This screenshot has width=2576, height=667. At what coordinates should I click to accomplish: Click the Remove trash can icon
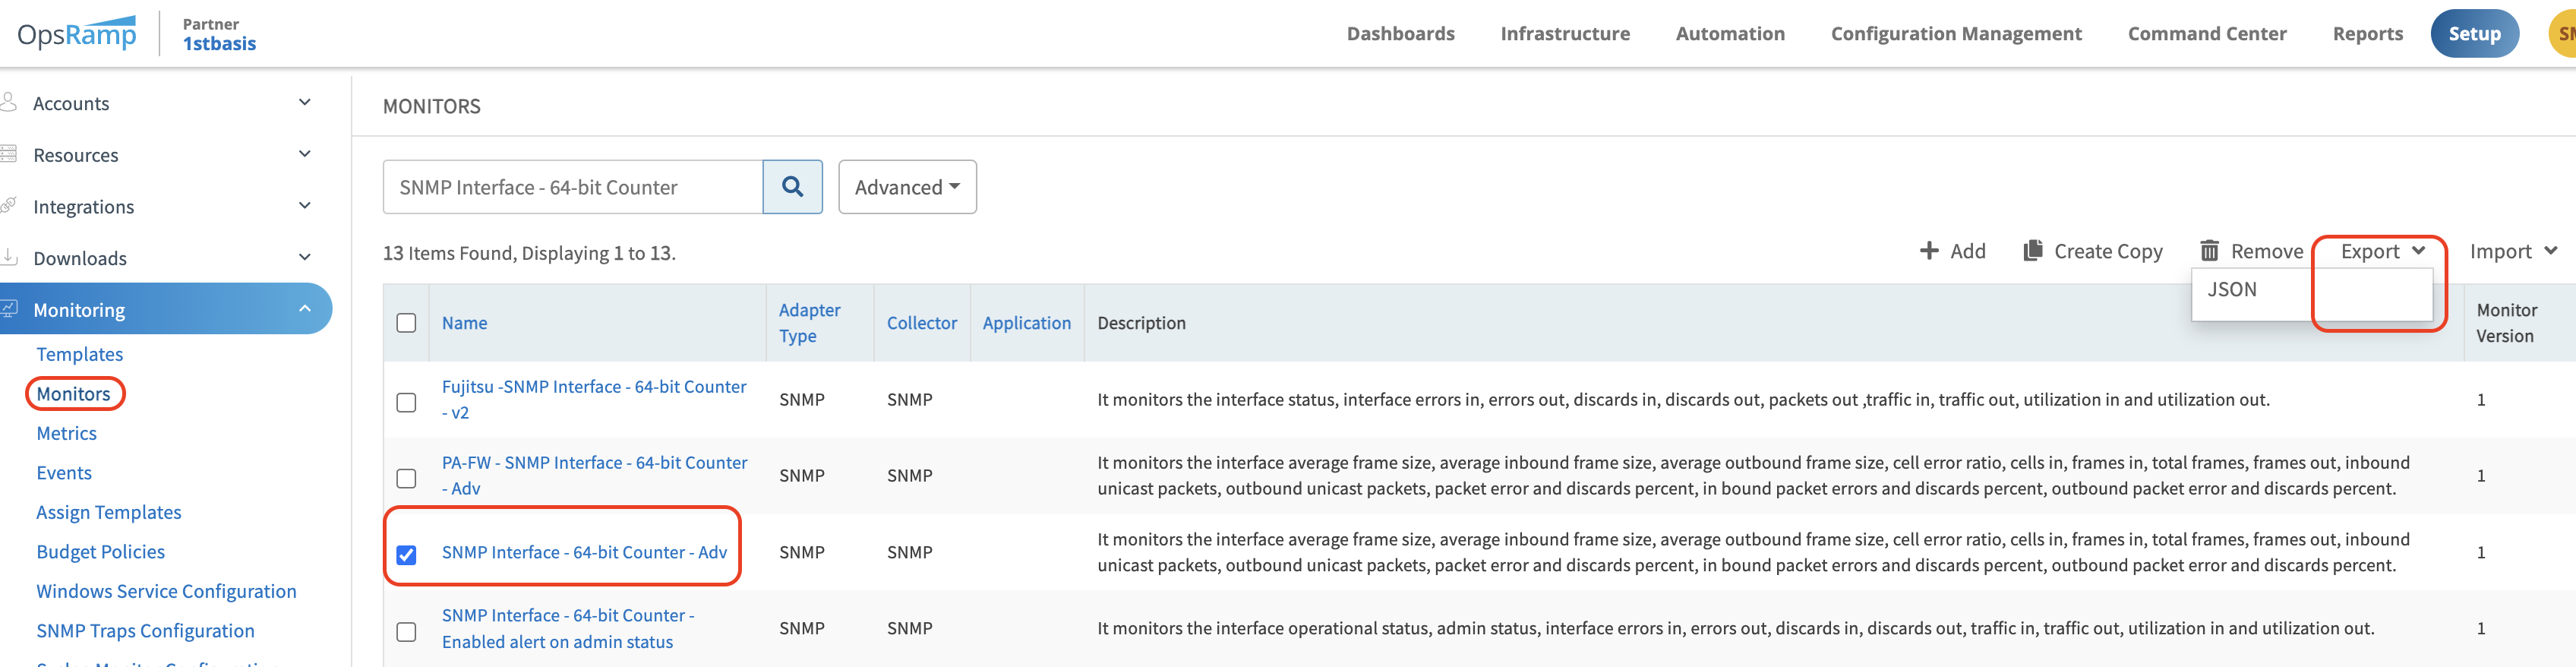pyautogui.click(x=2209, y=251)
